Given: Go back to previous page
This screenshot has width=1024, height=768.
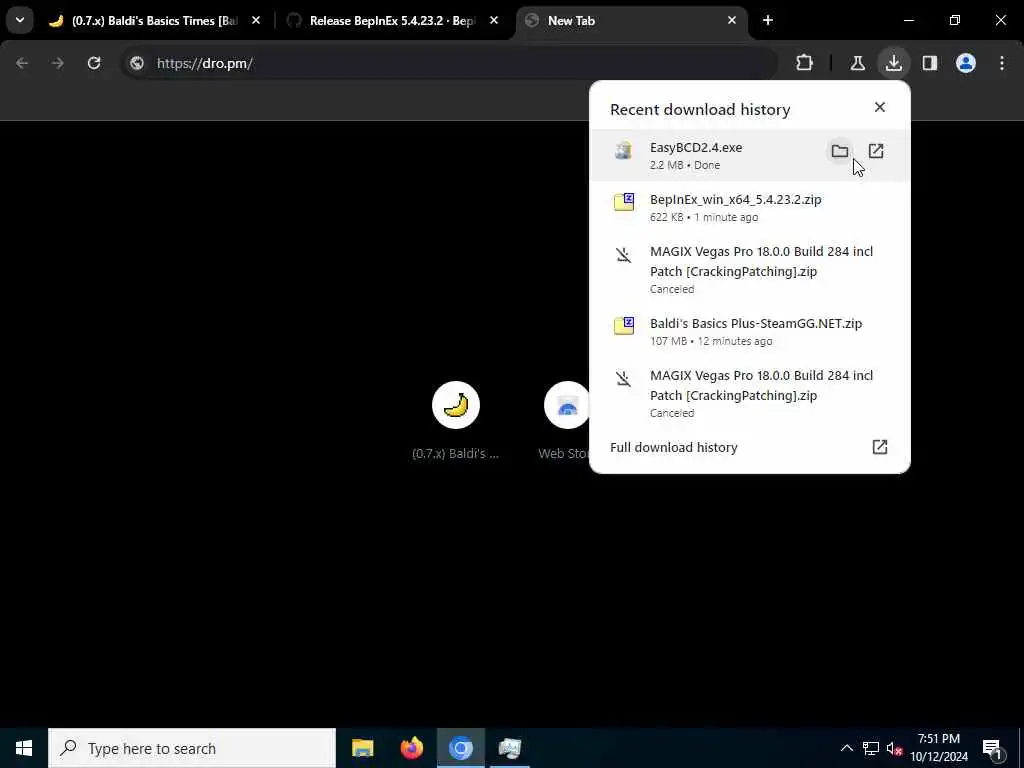Looking at the screenshot, I should tap(22, 63).
